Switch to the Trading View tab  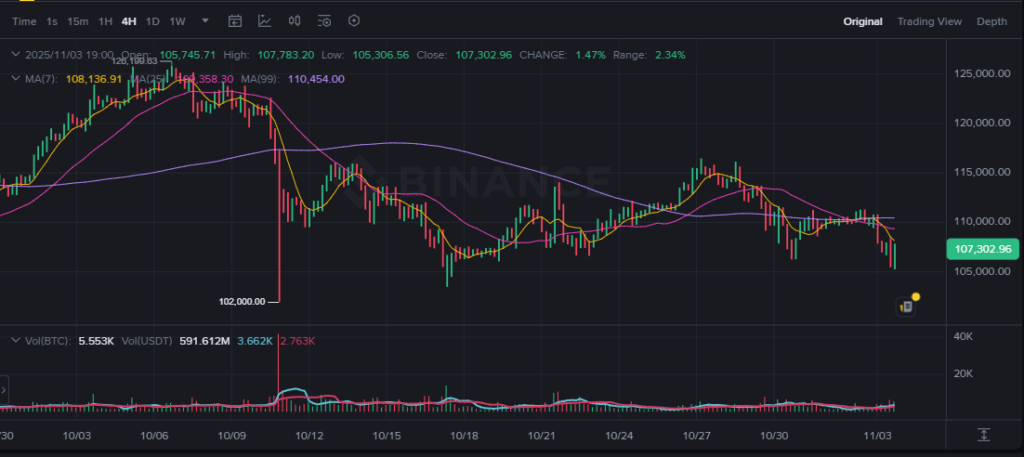pos(929,21)
